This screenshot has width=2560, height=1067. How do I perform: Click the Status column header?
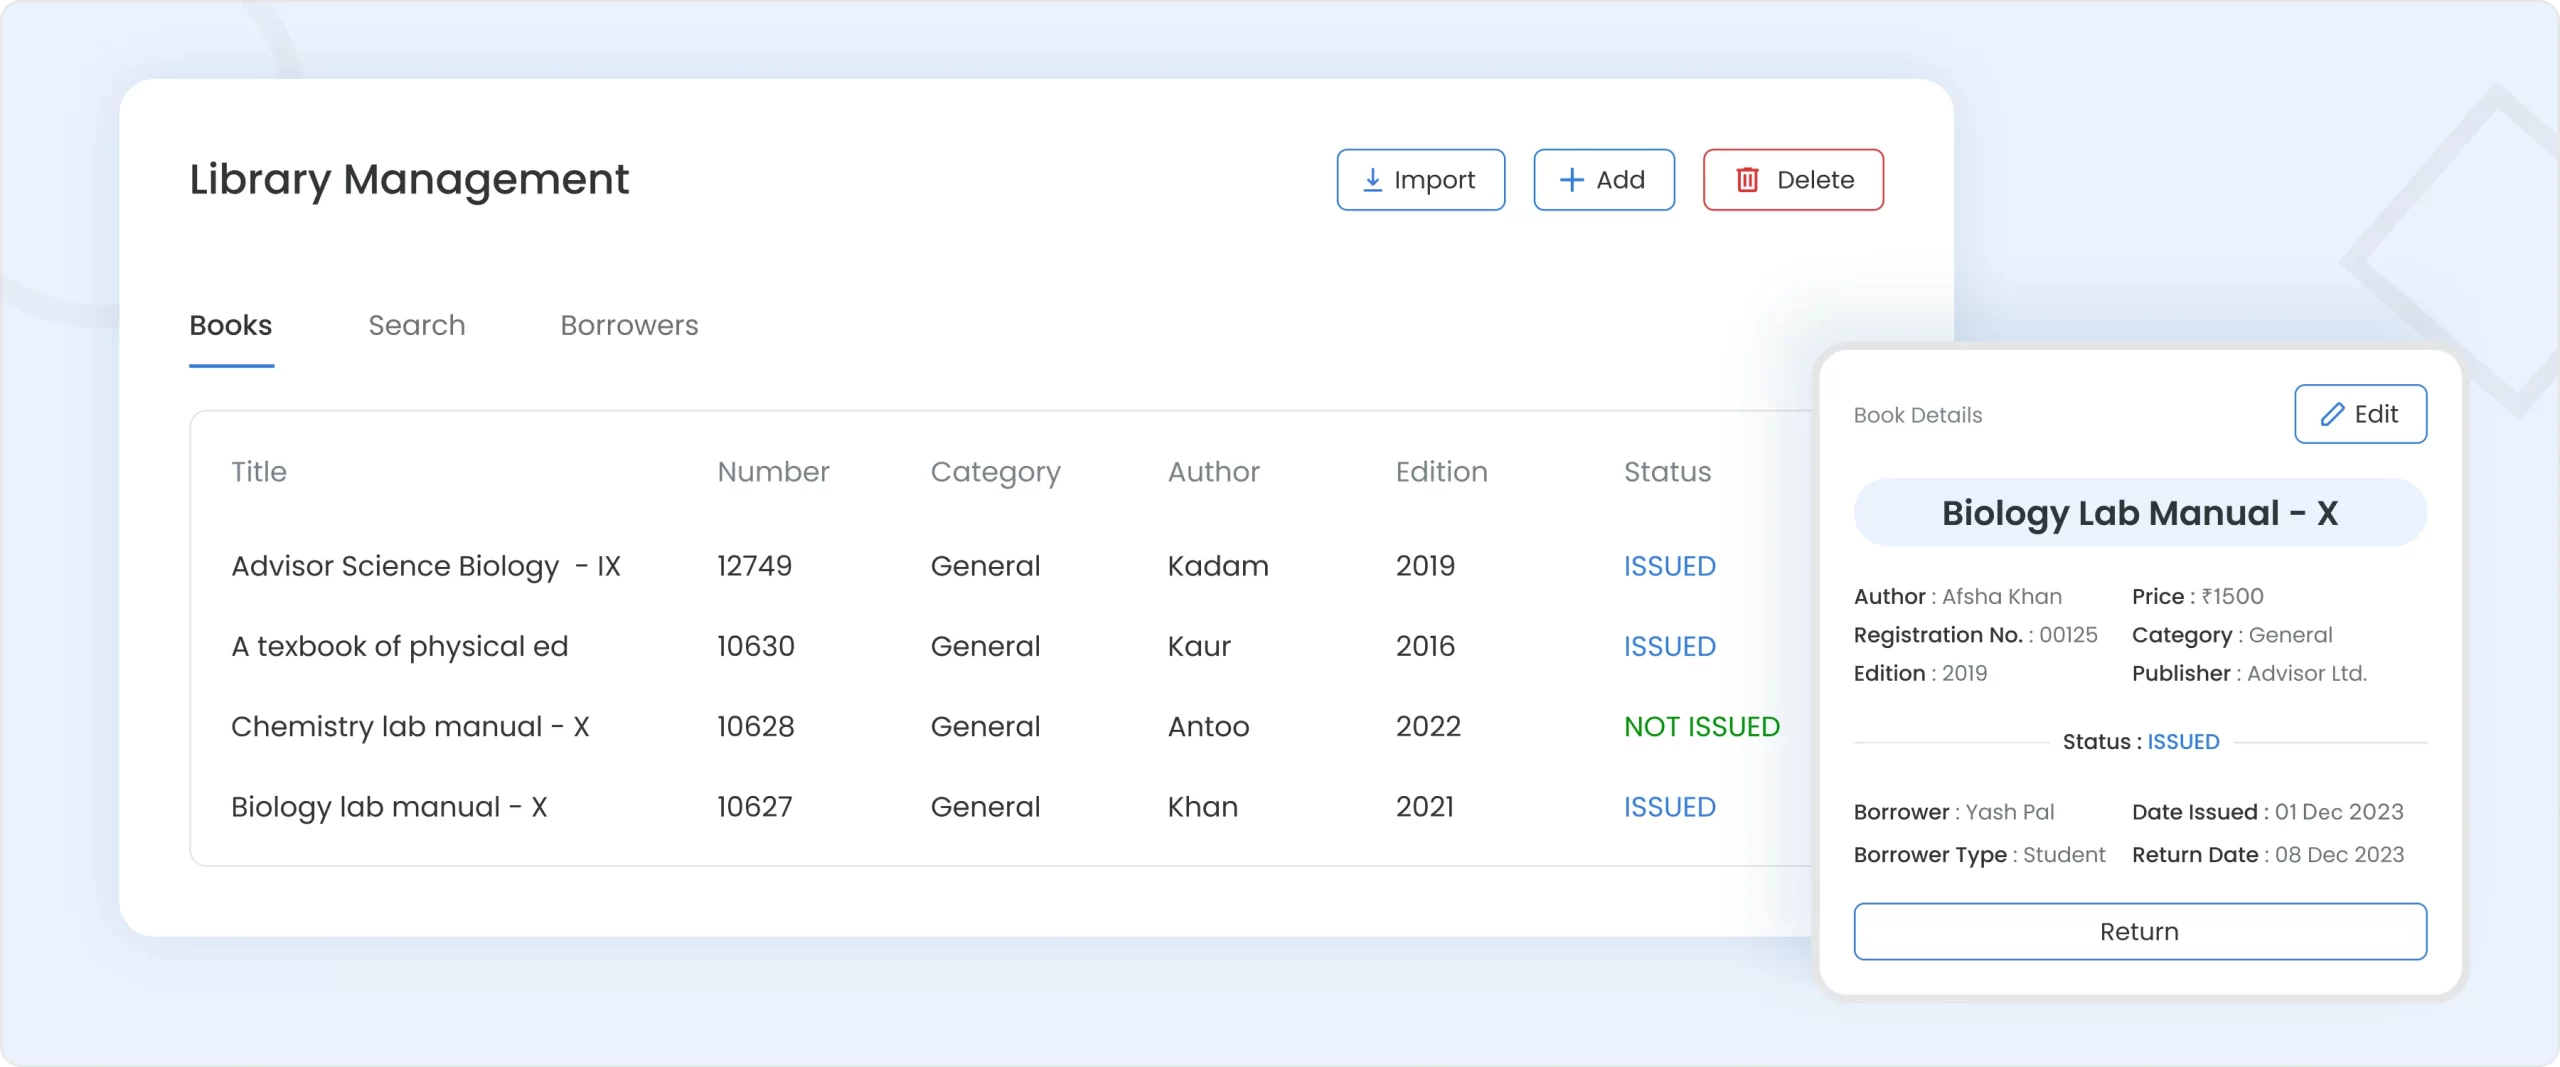pos(1667,472)
